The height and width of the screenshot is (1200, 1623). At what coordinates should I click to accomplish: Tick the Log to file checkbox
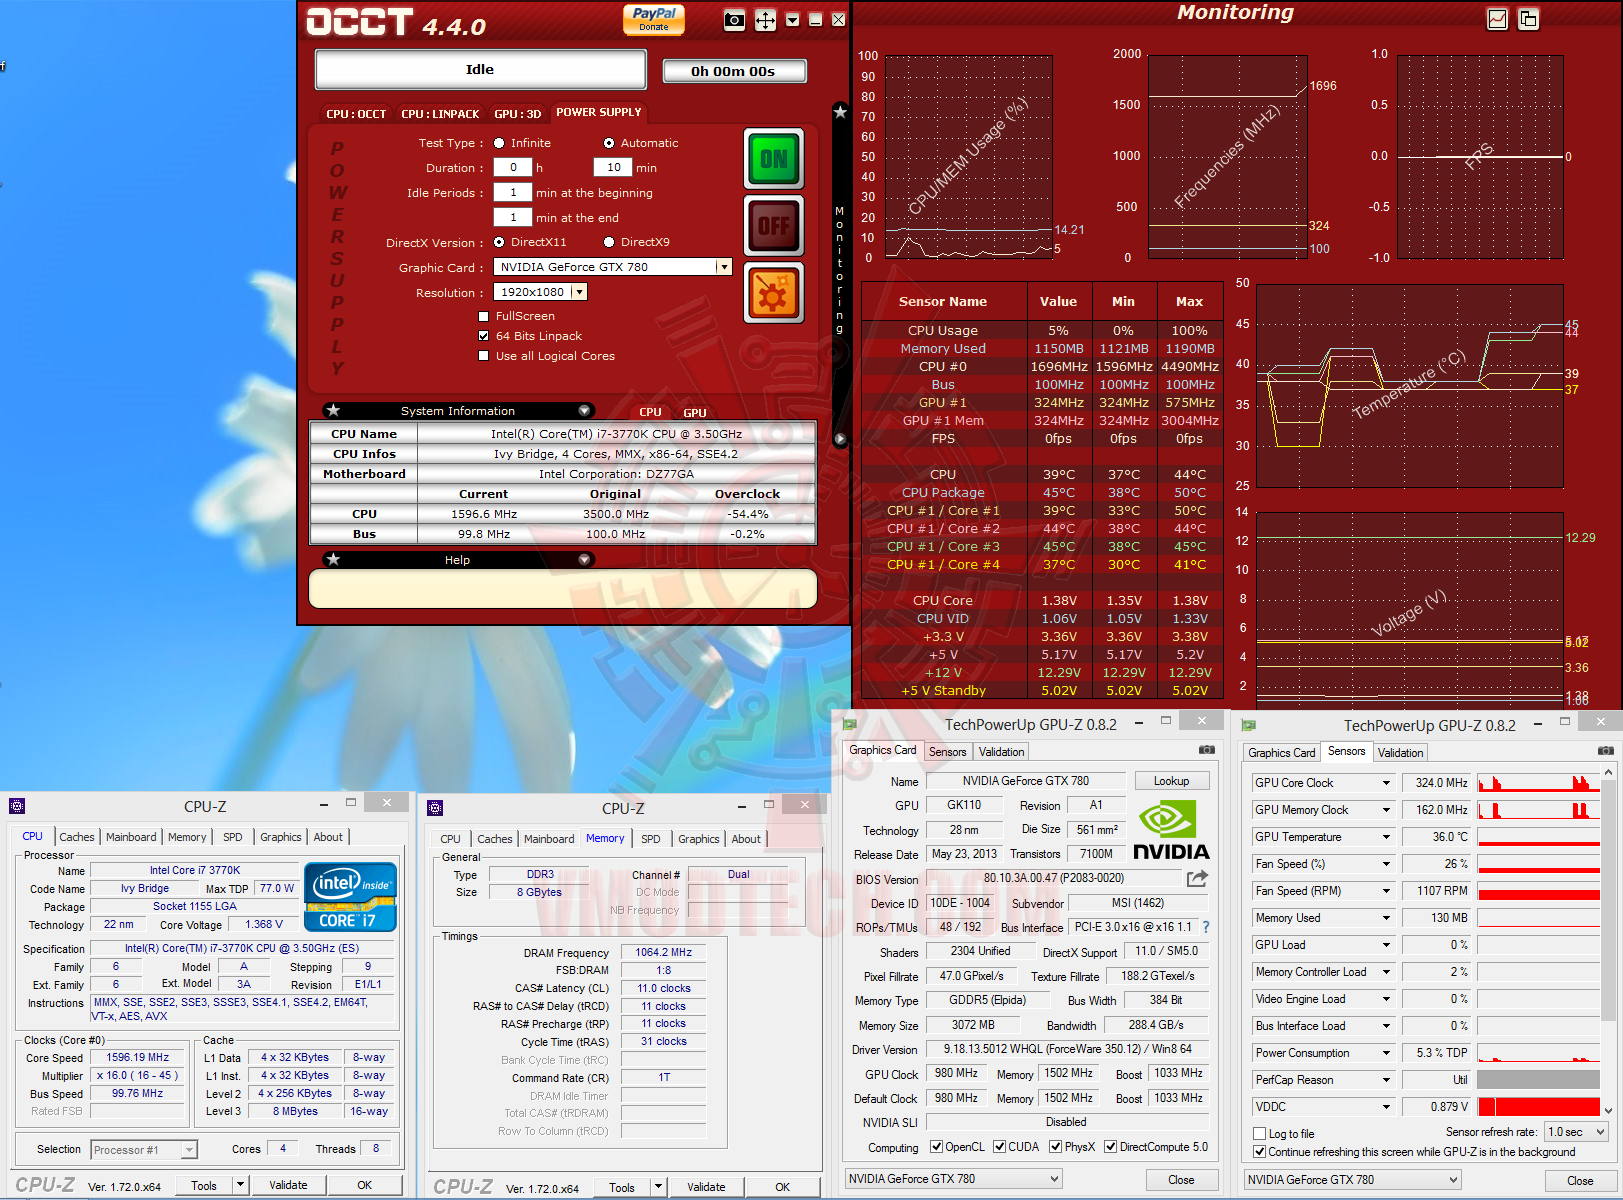pyautogui.click(x=1260, y=1133)
